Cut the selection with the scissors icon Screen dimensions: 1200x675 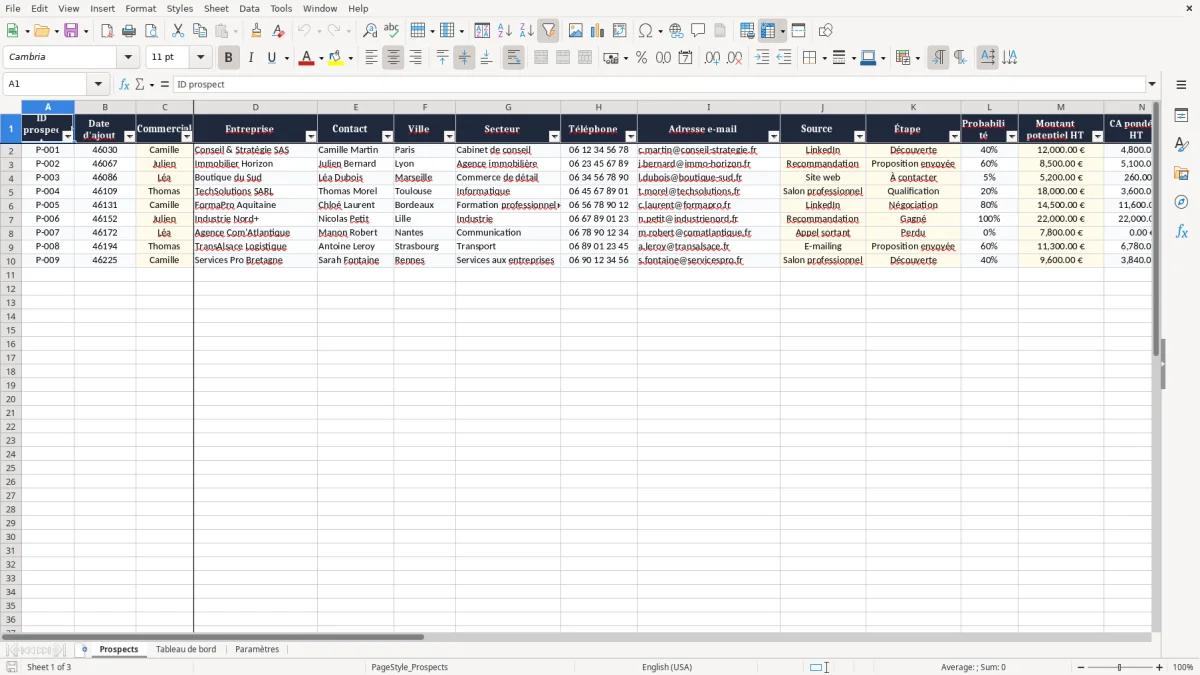(178, 31)
